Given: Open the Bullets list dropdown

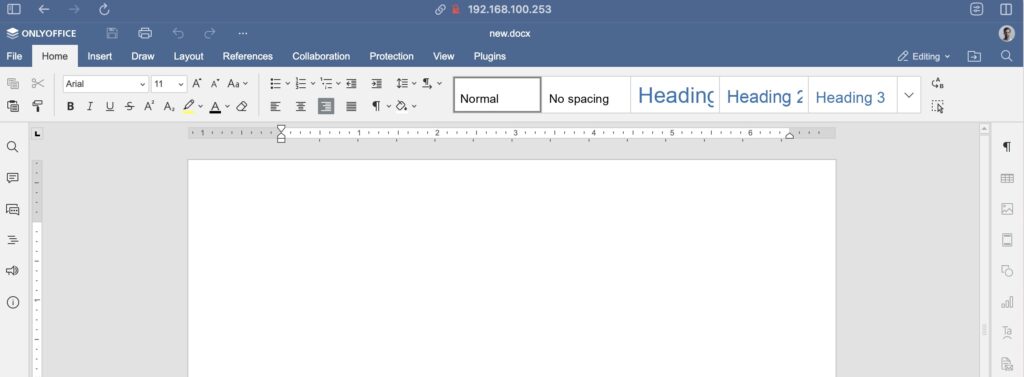Looking at the screenshot, I should [x=288, y=84].
